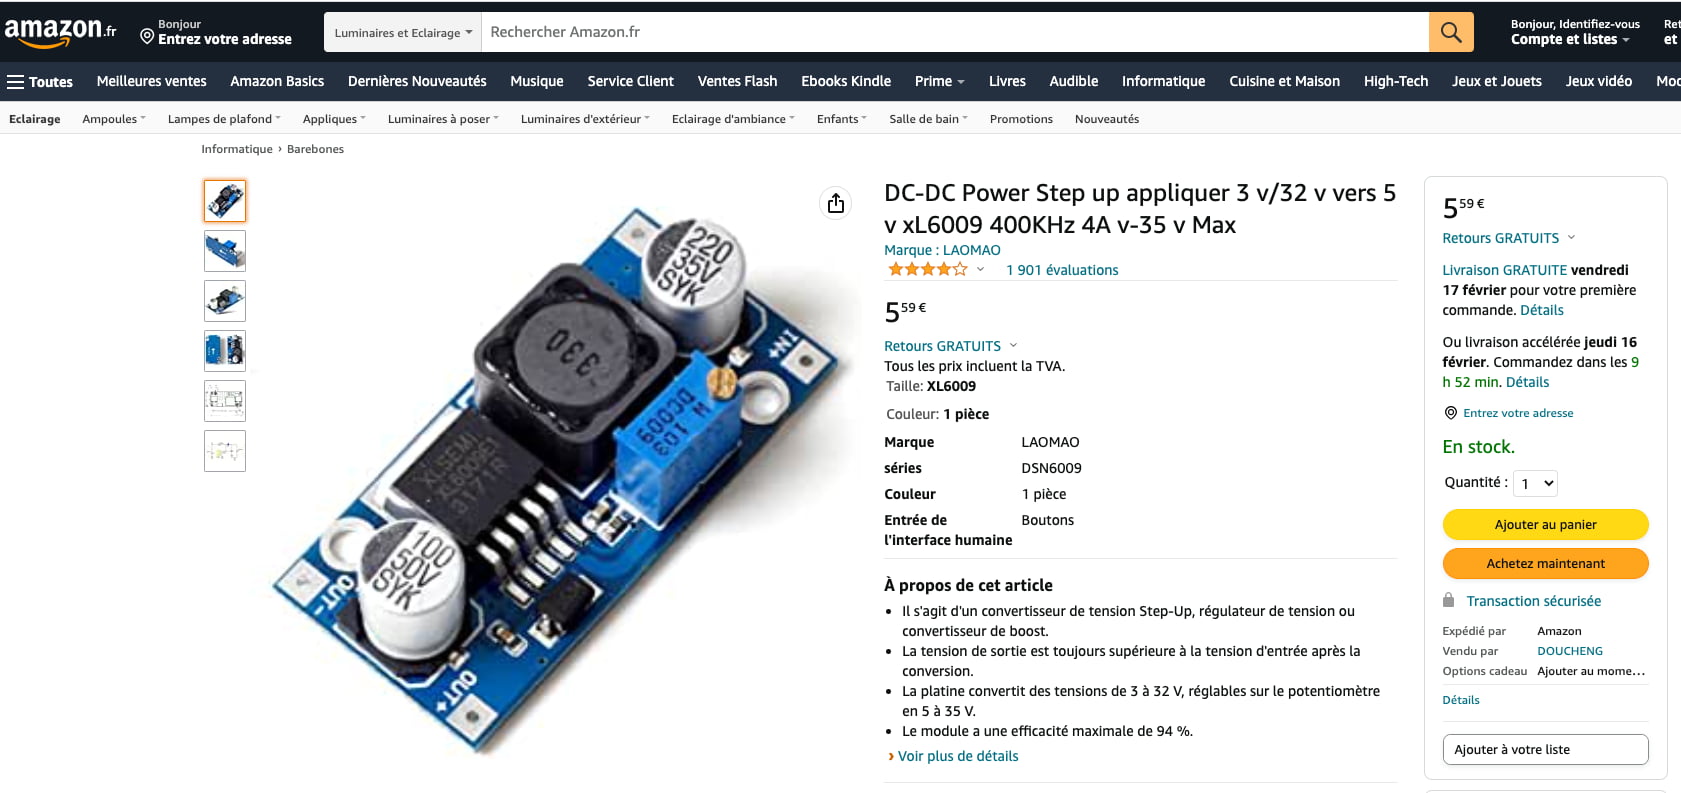Image resolution: width=1681 pixels, height=793 pixels.
Task: Click the share icon above product image
Action: (x=836, y=203)
